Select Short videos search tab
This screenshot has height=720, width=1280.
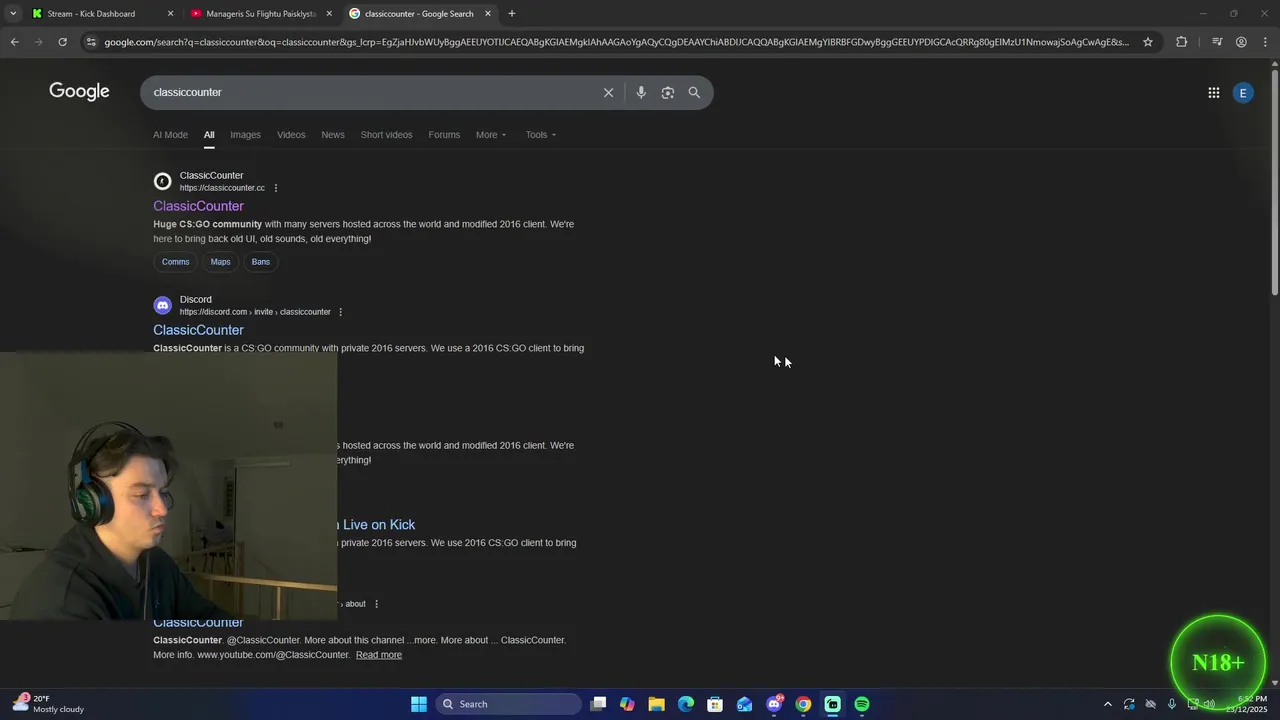click(386, 135)
